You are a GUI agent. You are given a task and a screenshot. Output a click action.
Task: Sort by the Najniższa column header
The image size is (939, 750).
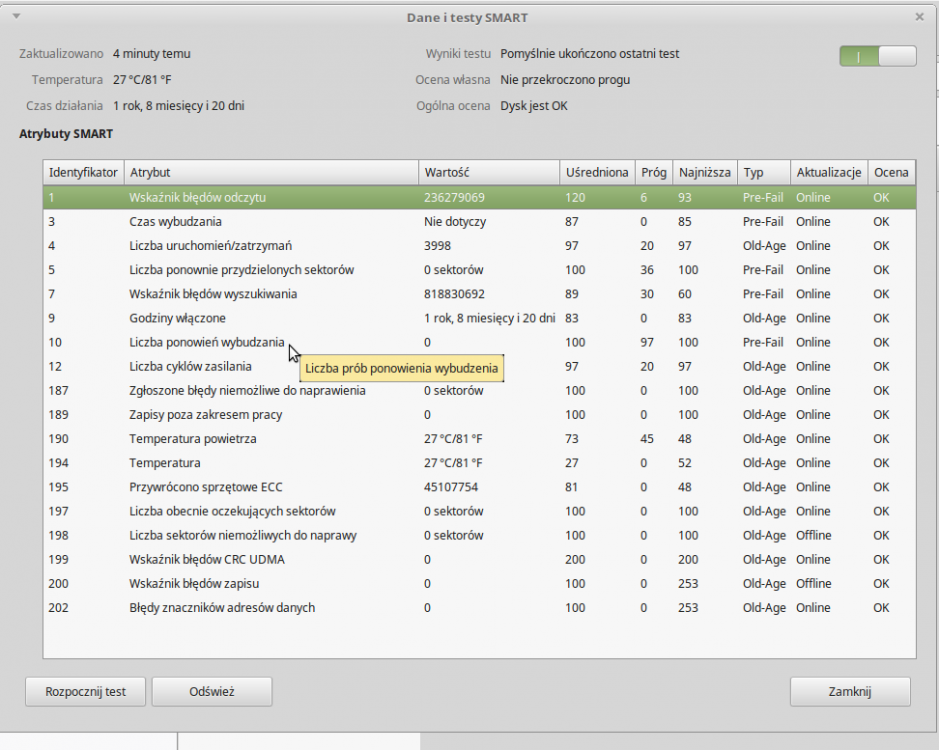click(705, 173)
